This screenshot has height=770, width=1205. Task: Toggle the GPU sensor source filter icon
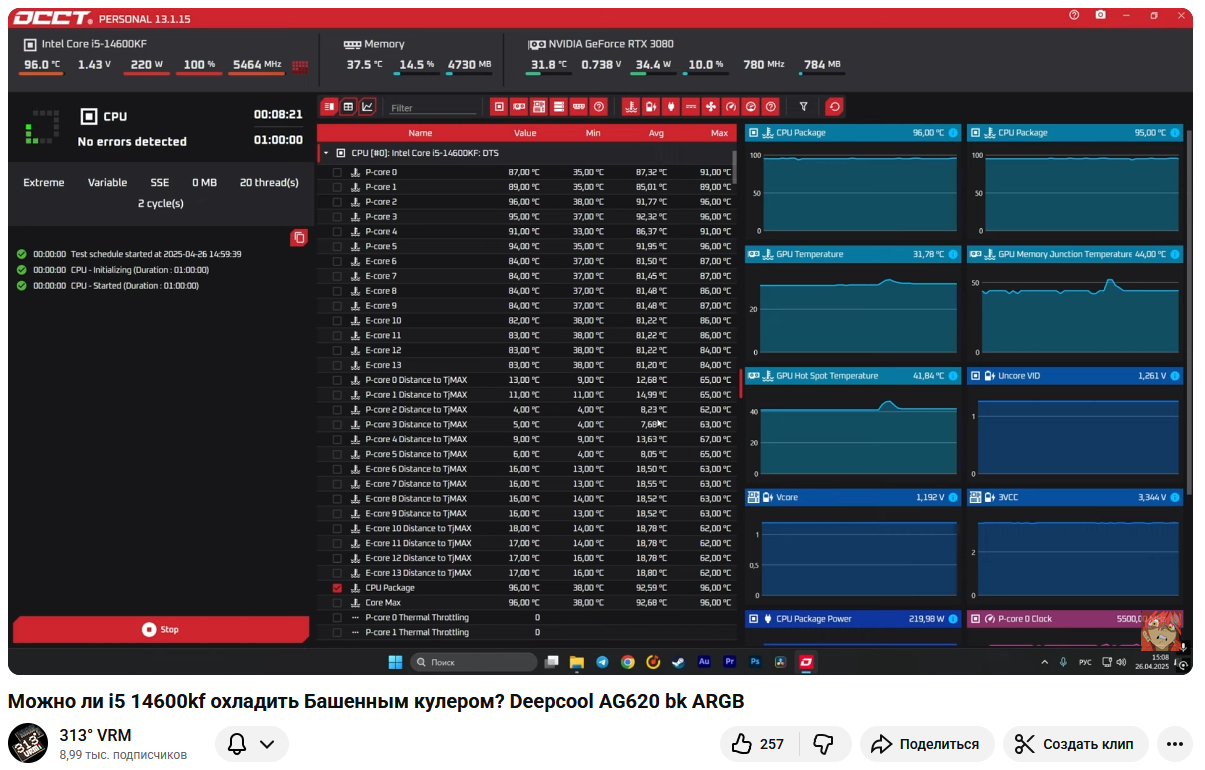(519, 106)
